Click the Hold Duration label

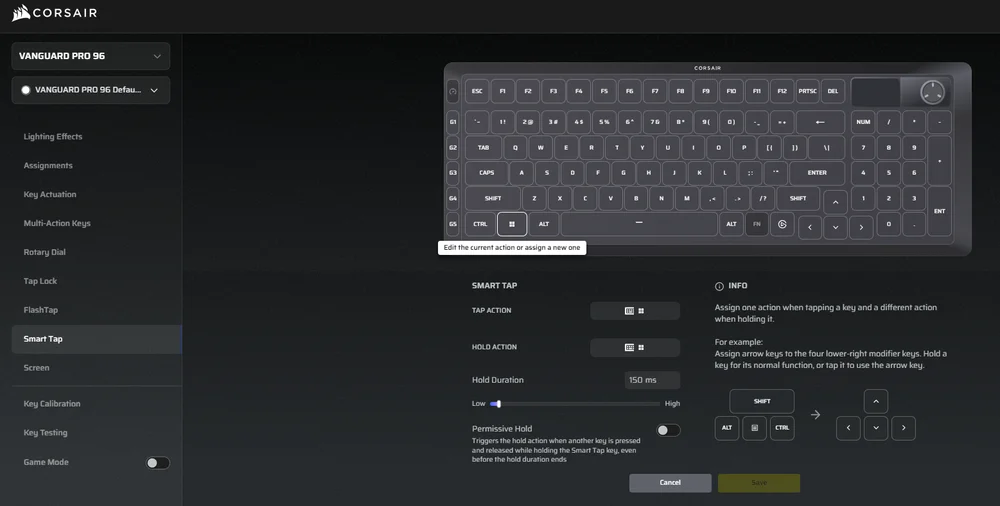(497, 380)
